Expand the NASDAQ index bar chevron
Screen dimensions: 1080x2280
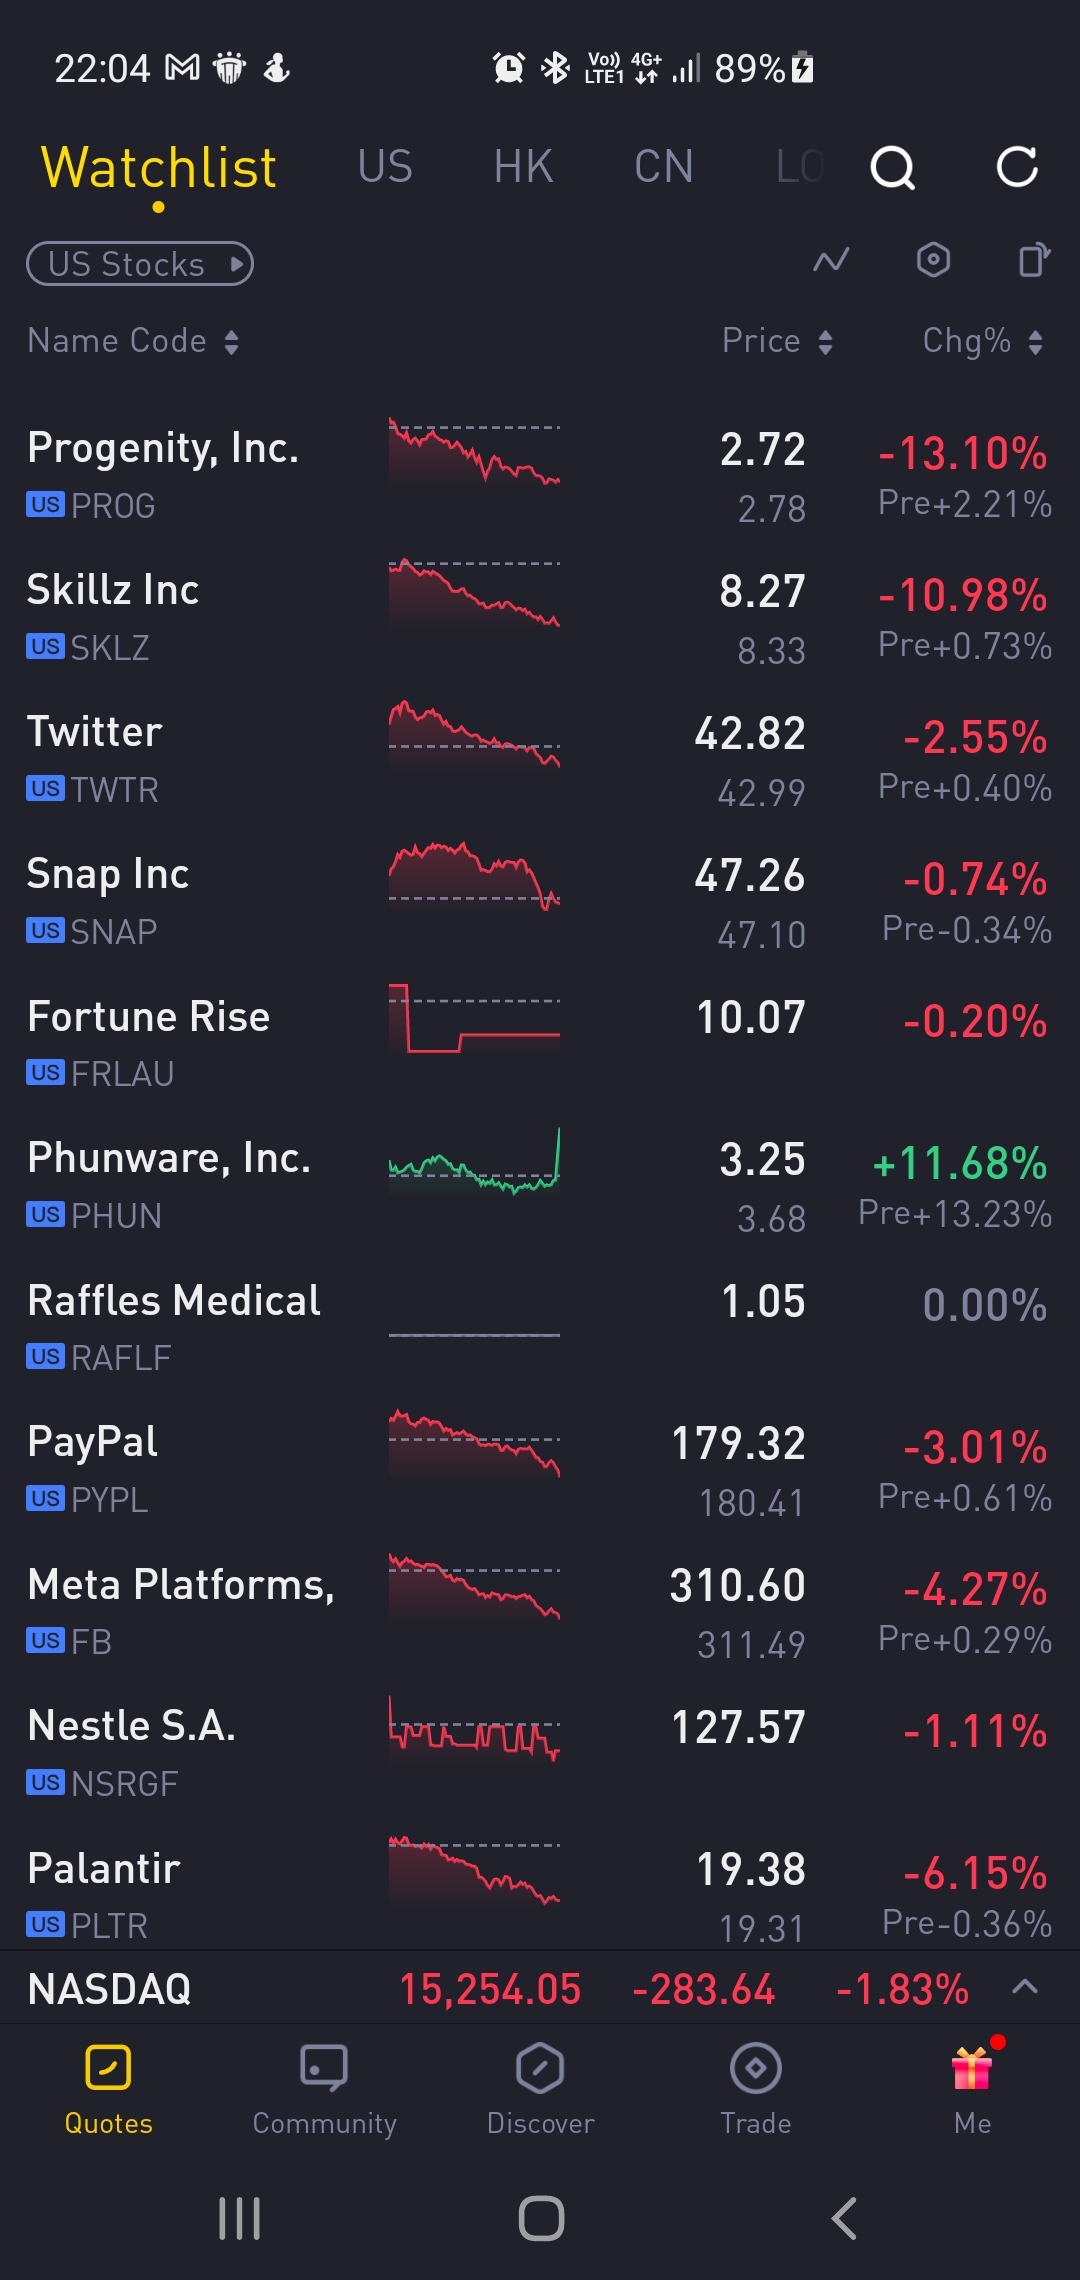(1025, 1987)
